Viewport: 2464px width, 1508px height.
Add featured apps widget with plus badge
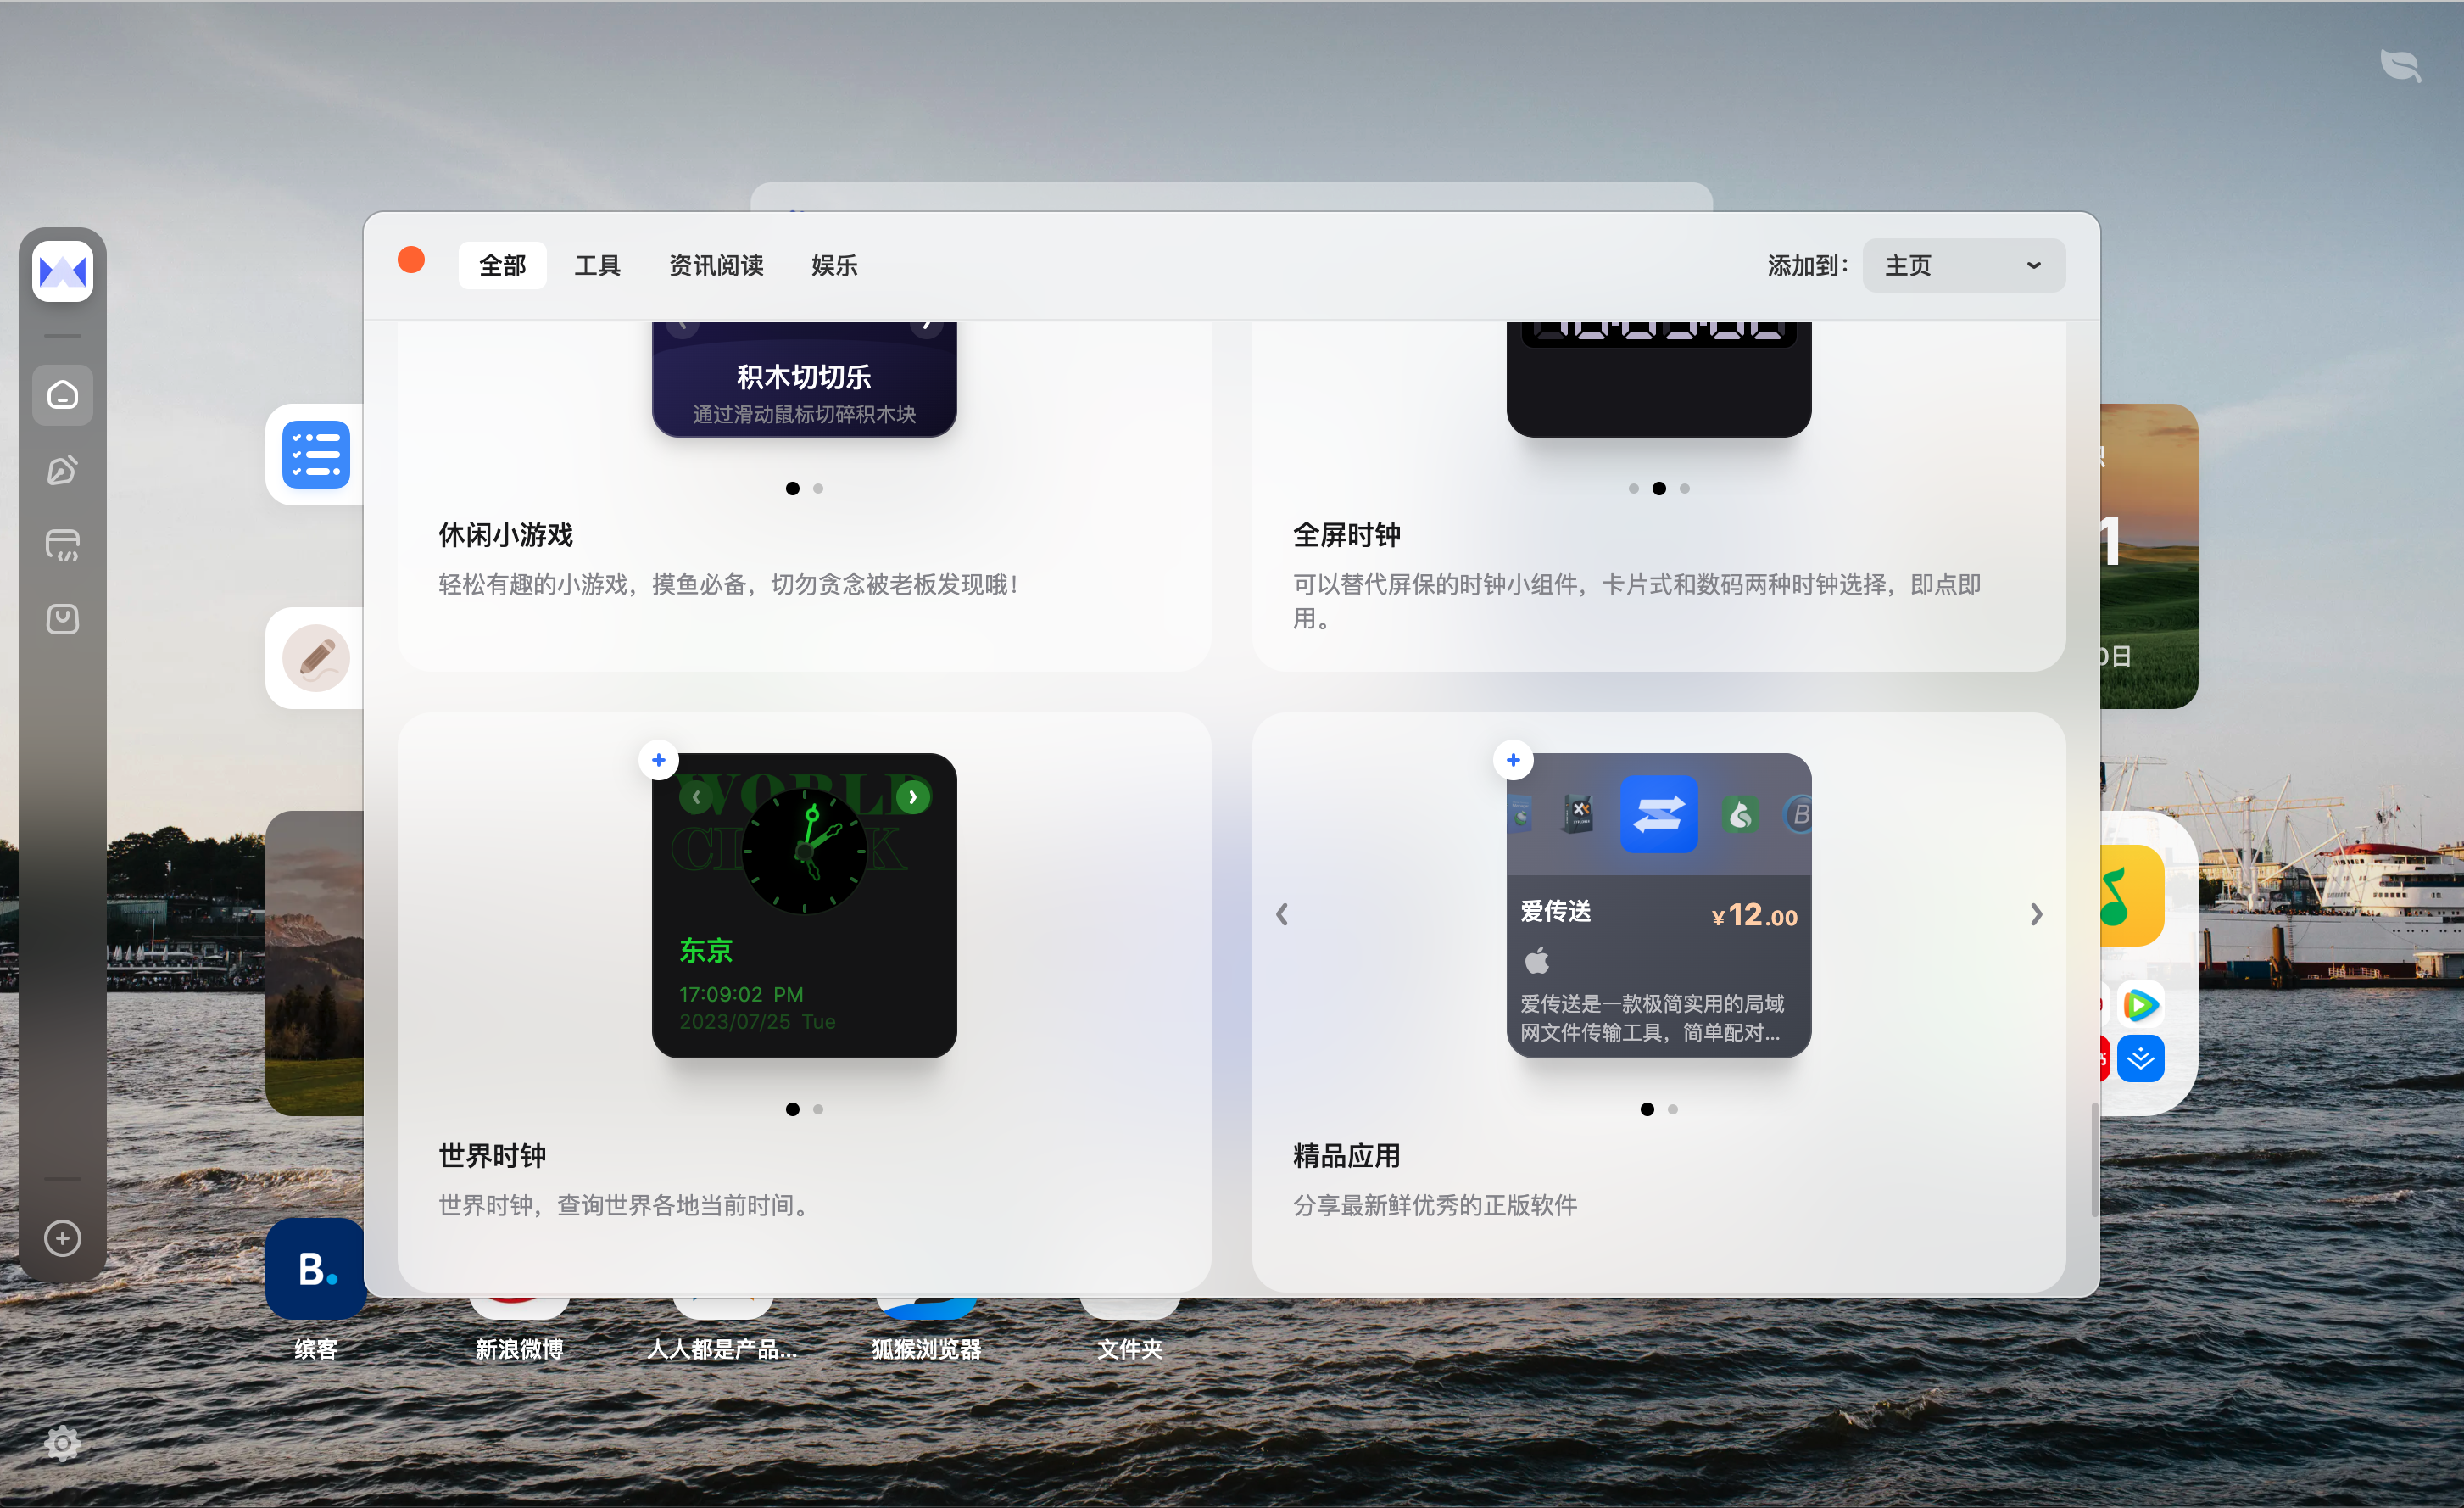1513,760
